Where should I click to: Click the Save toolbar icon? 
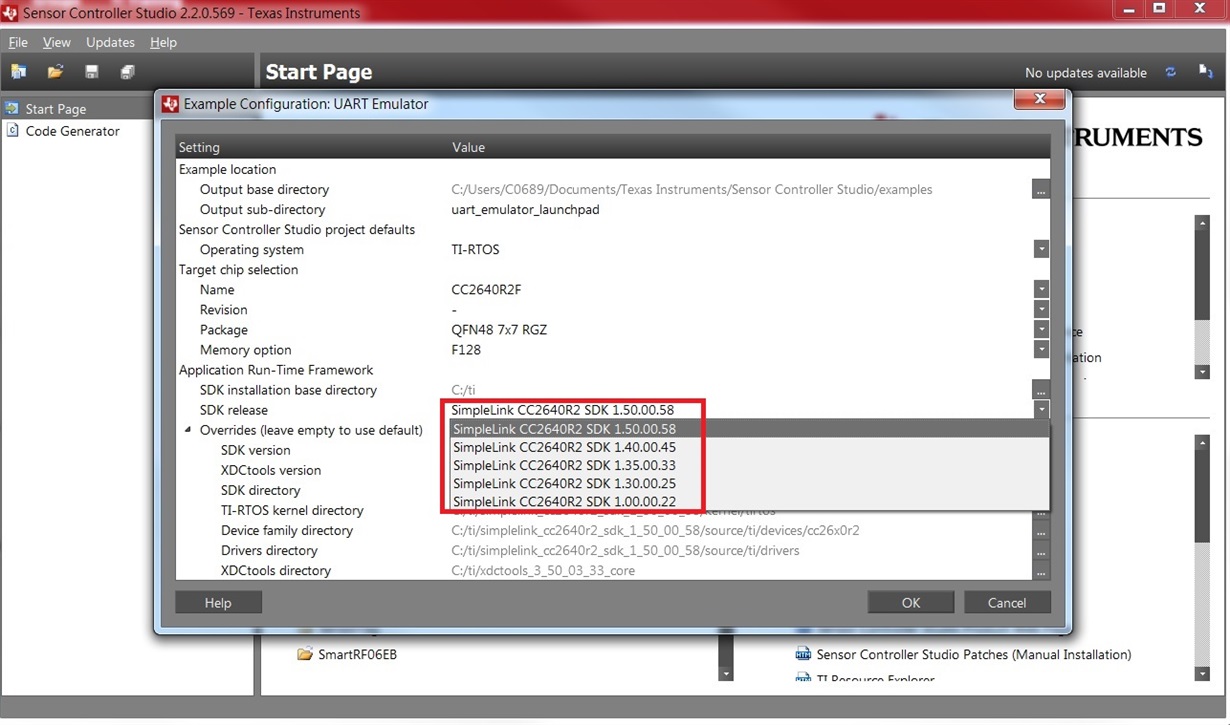coord(92,72)
